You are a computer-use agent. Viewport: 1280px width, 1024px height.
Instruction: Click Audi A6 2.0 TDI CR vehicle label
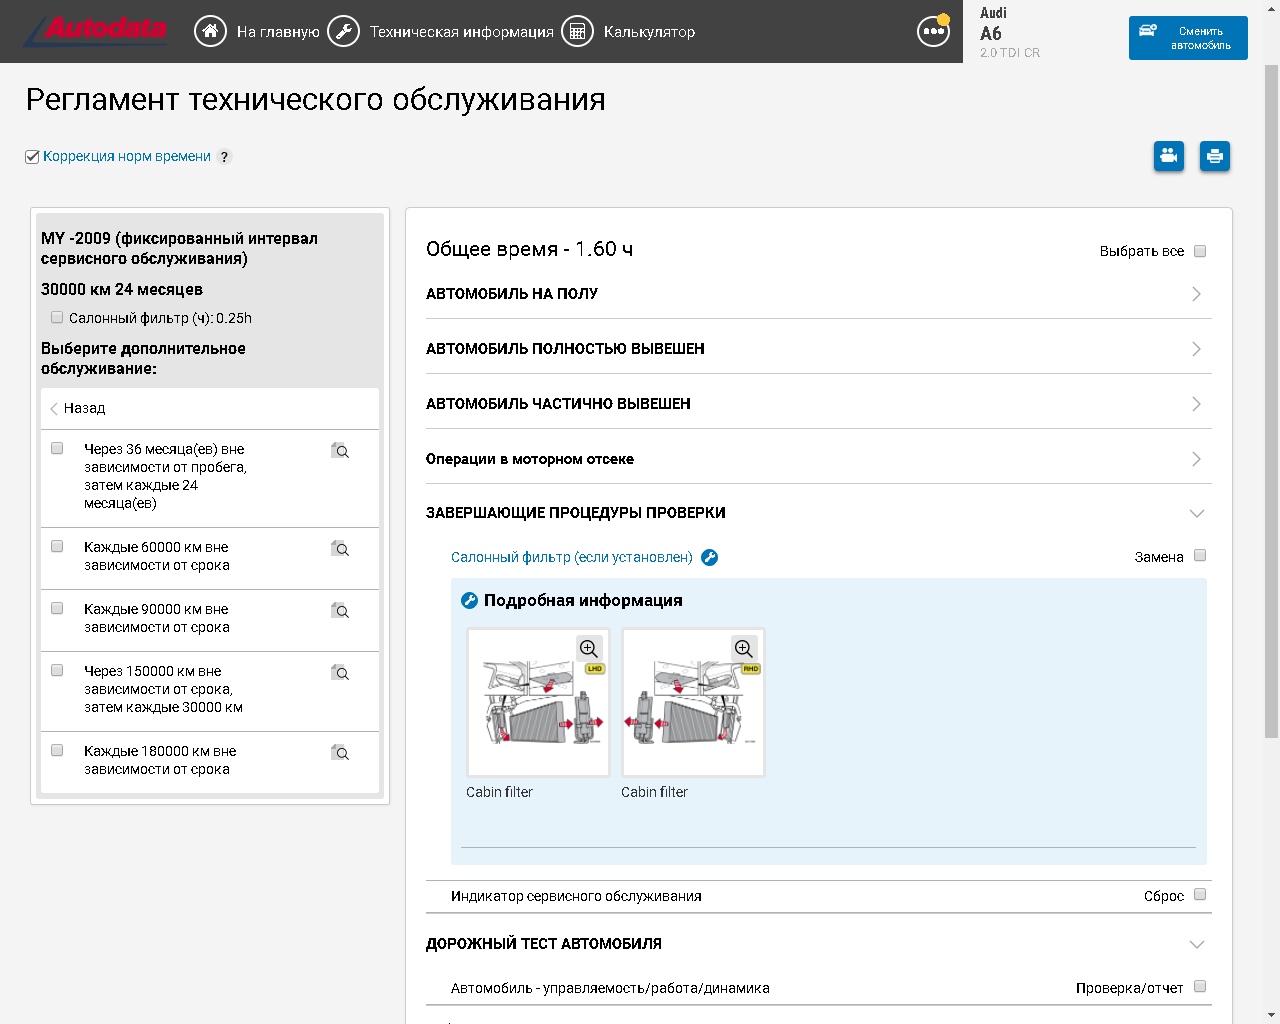tap(1010, 32)
